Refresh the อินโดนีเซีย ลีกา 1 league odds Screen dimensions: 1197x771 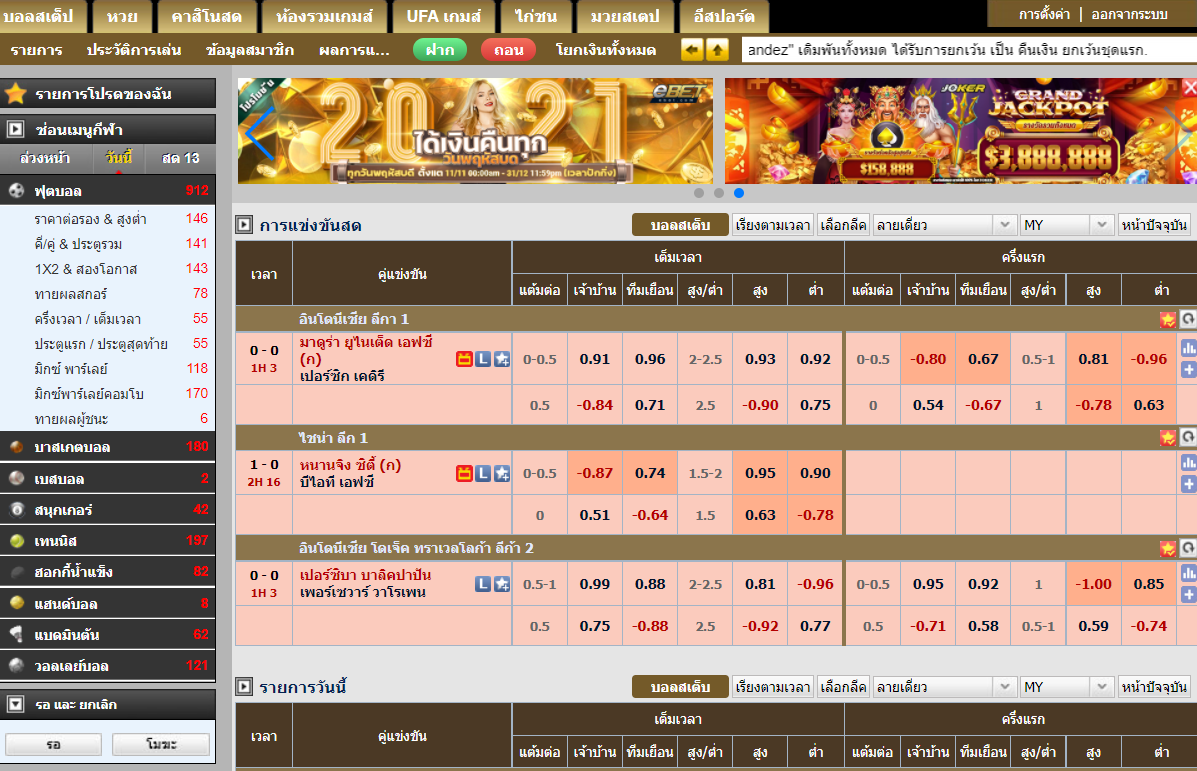1188,319
